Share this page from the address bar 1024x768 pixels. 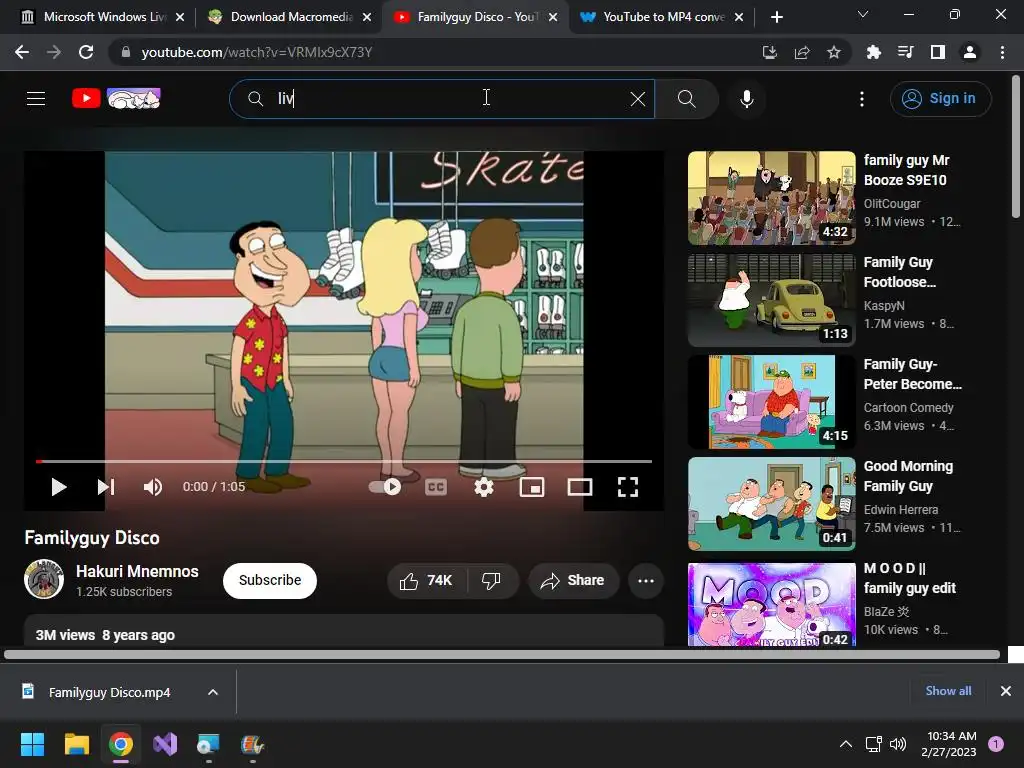point(802,52)
